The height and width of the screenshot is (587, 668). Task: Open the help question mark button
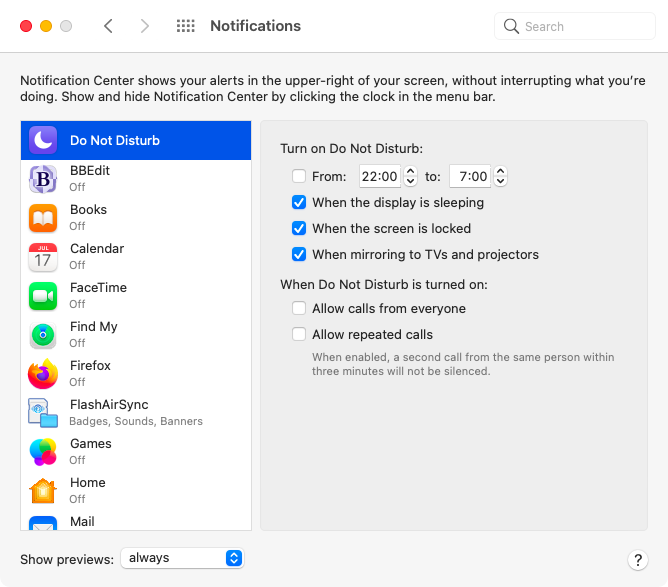click(637, 560)
